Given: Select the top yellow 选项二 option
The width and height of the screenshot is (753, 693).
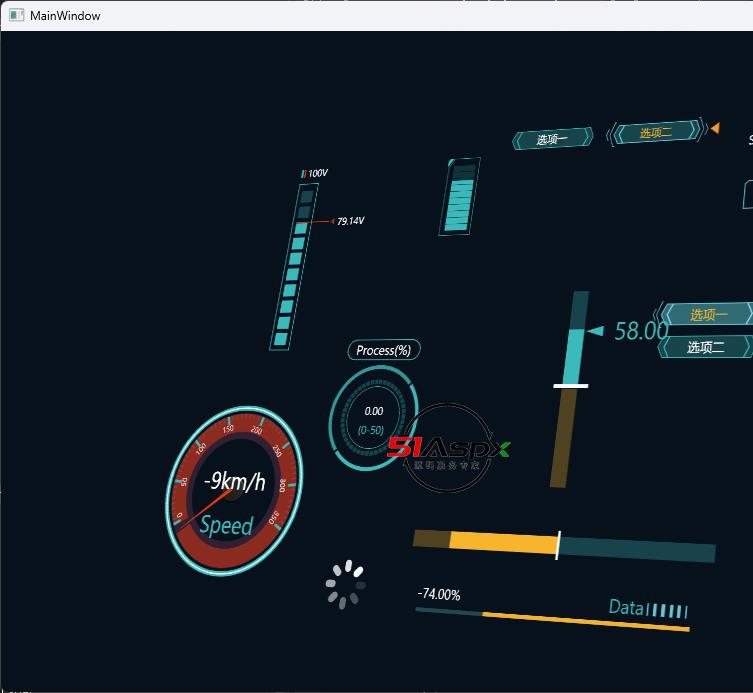Looking at the screenshot, I should (656, 133).
